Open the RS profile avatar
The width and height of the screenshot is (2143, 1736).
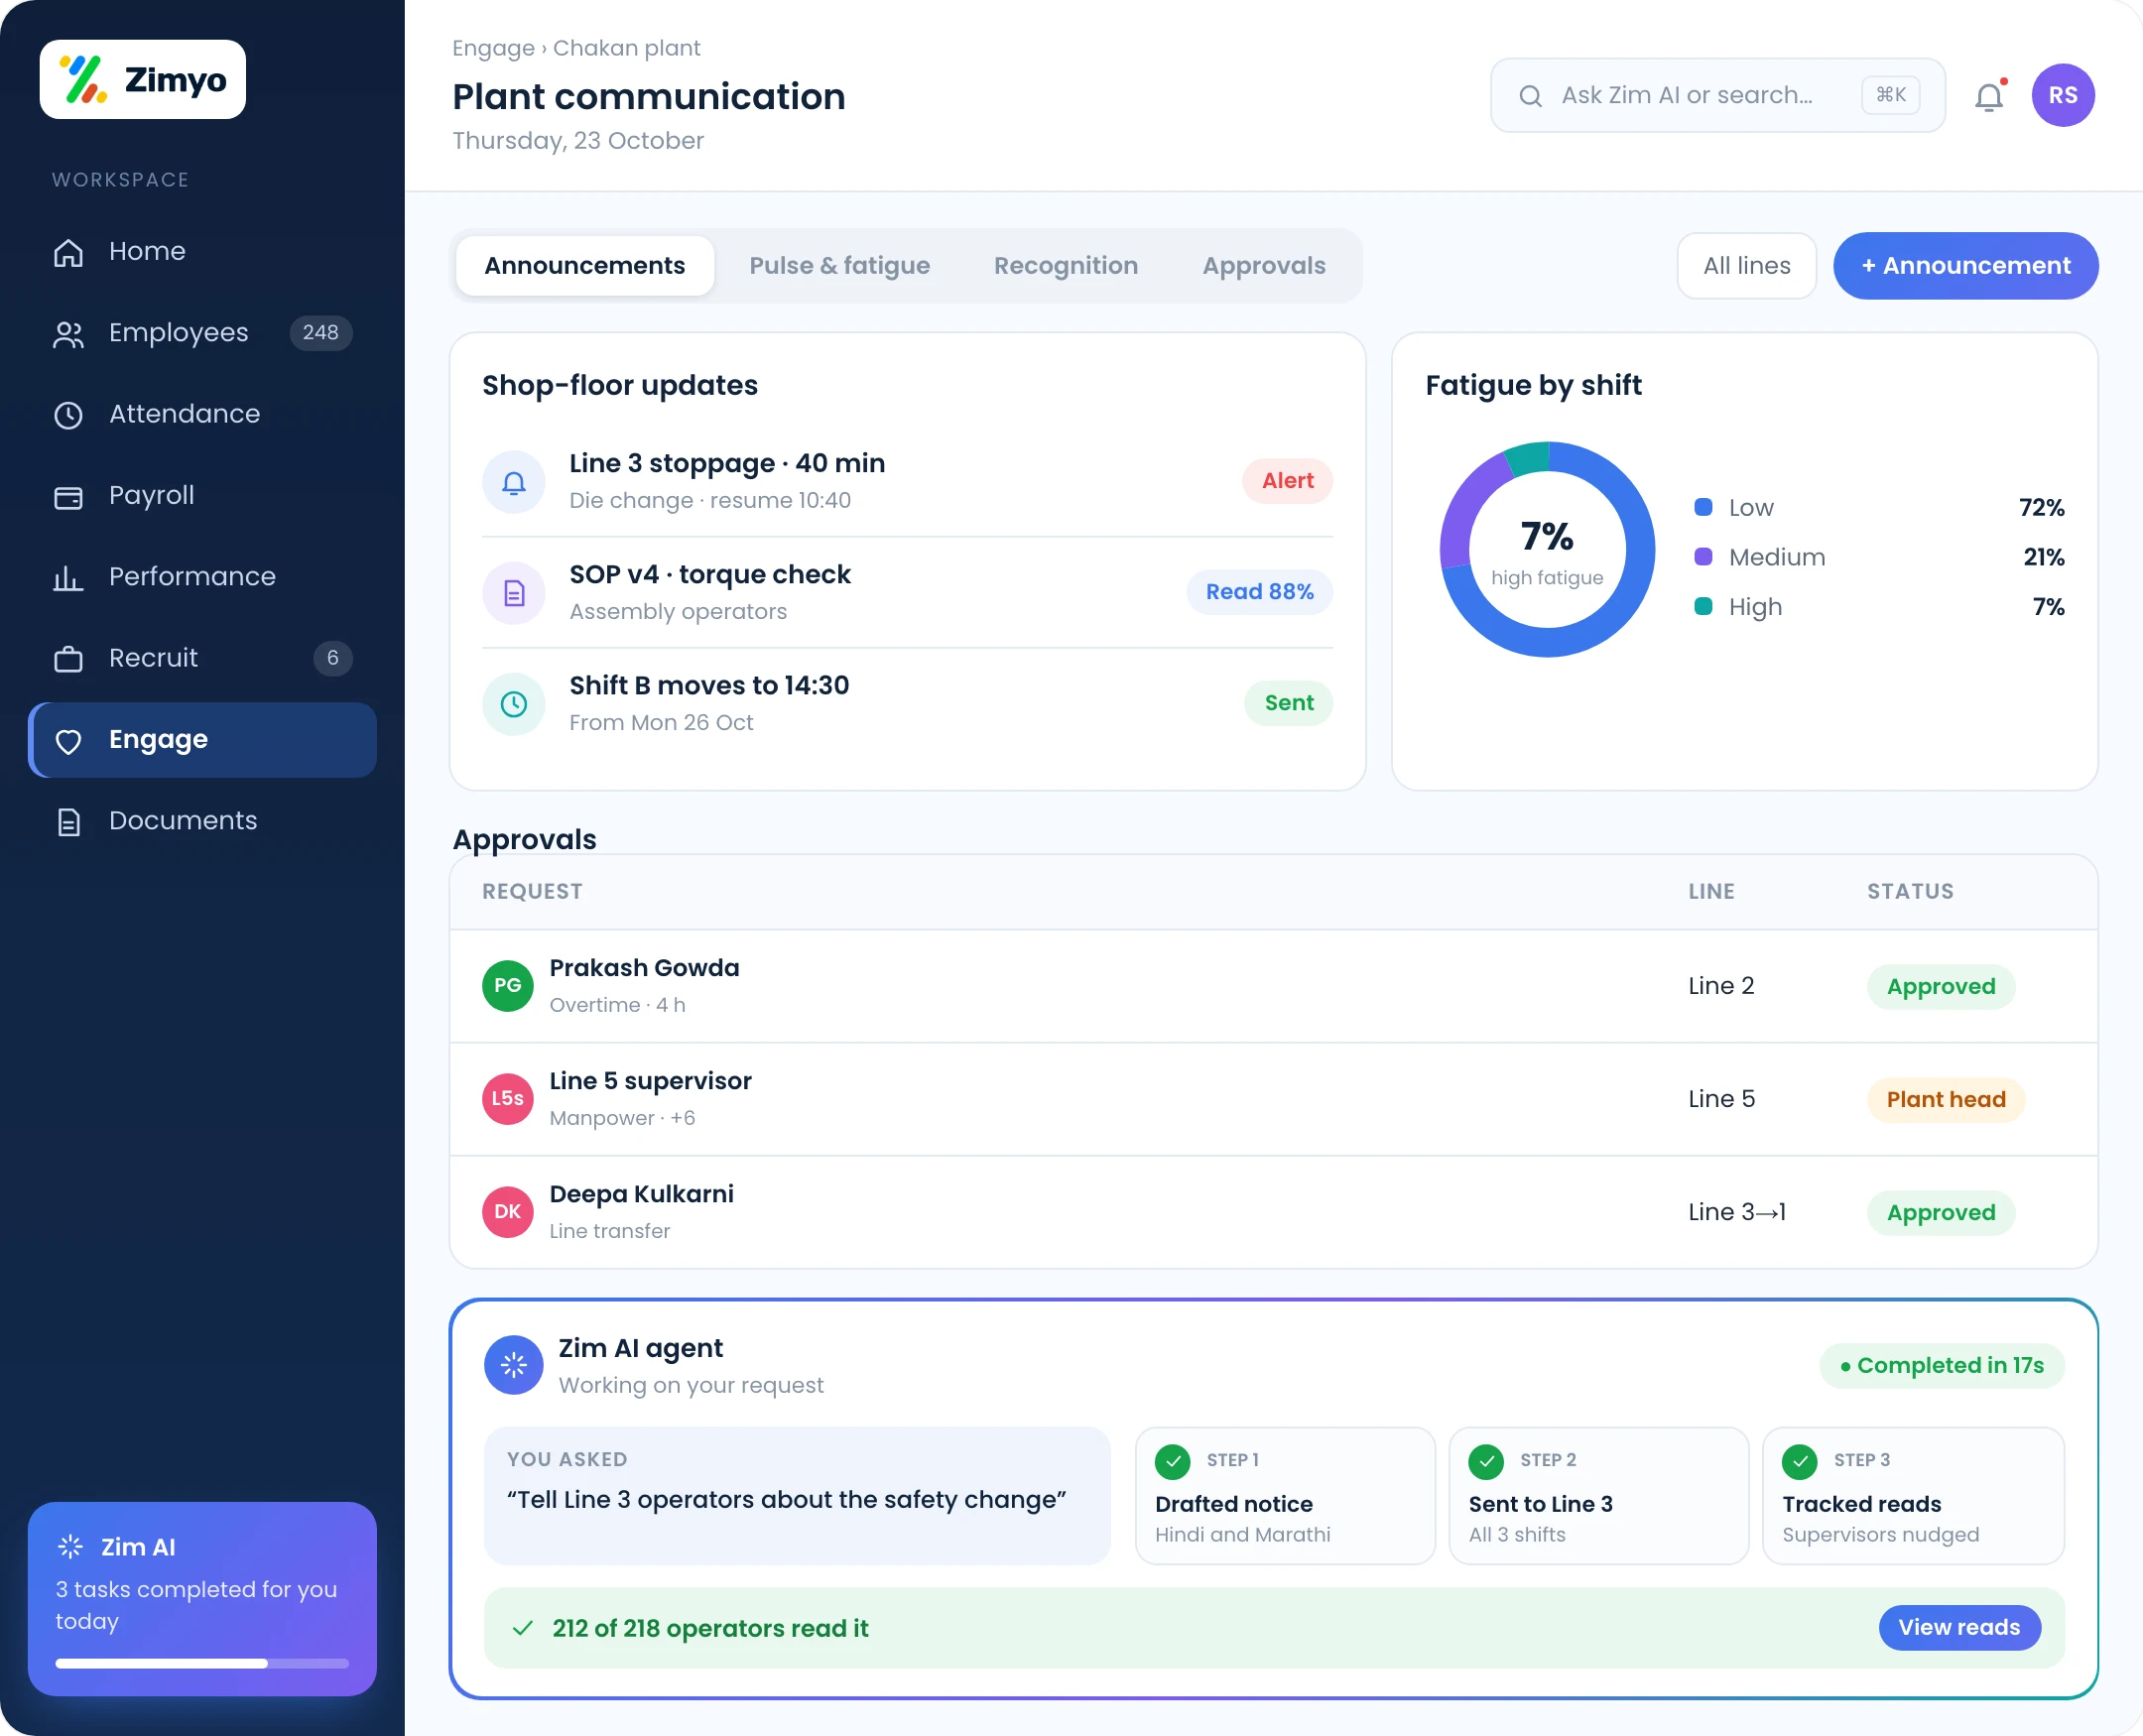point(2063,95)
